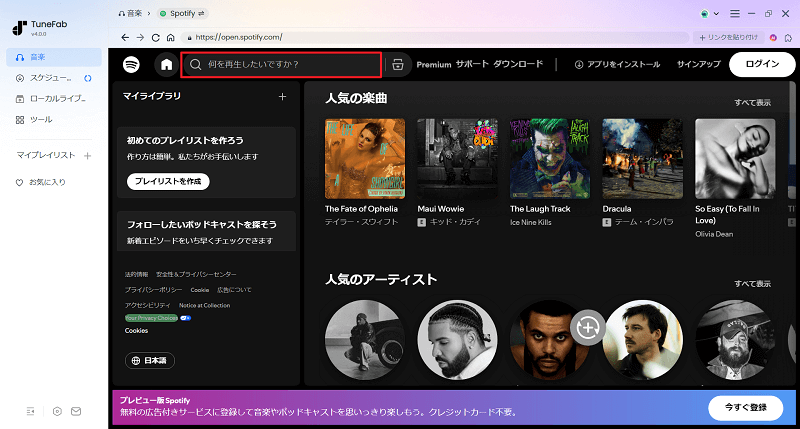Image resolution: width=800 pixels, height=429 pixels.
Task: Click Olivia Dean artist name
Action: pyautogui.click(x=714, y=234)
